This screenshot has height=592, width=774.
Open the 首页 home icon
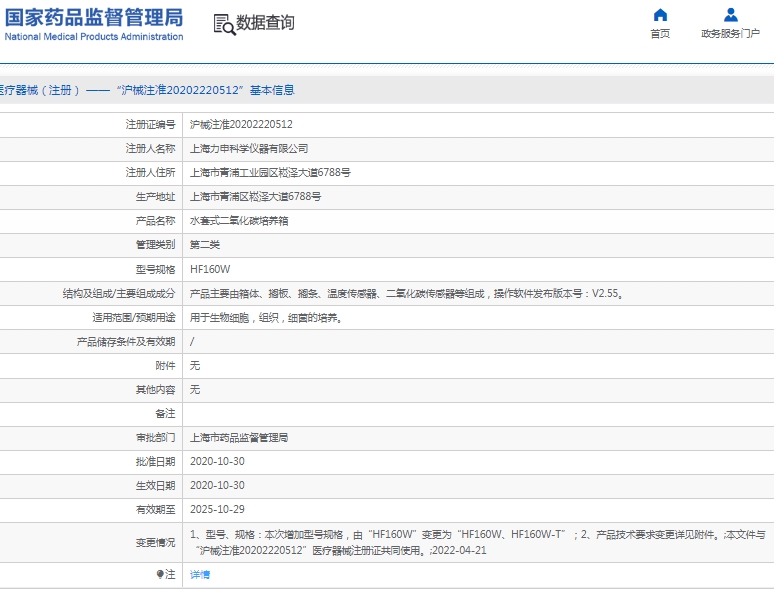660,15
